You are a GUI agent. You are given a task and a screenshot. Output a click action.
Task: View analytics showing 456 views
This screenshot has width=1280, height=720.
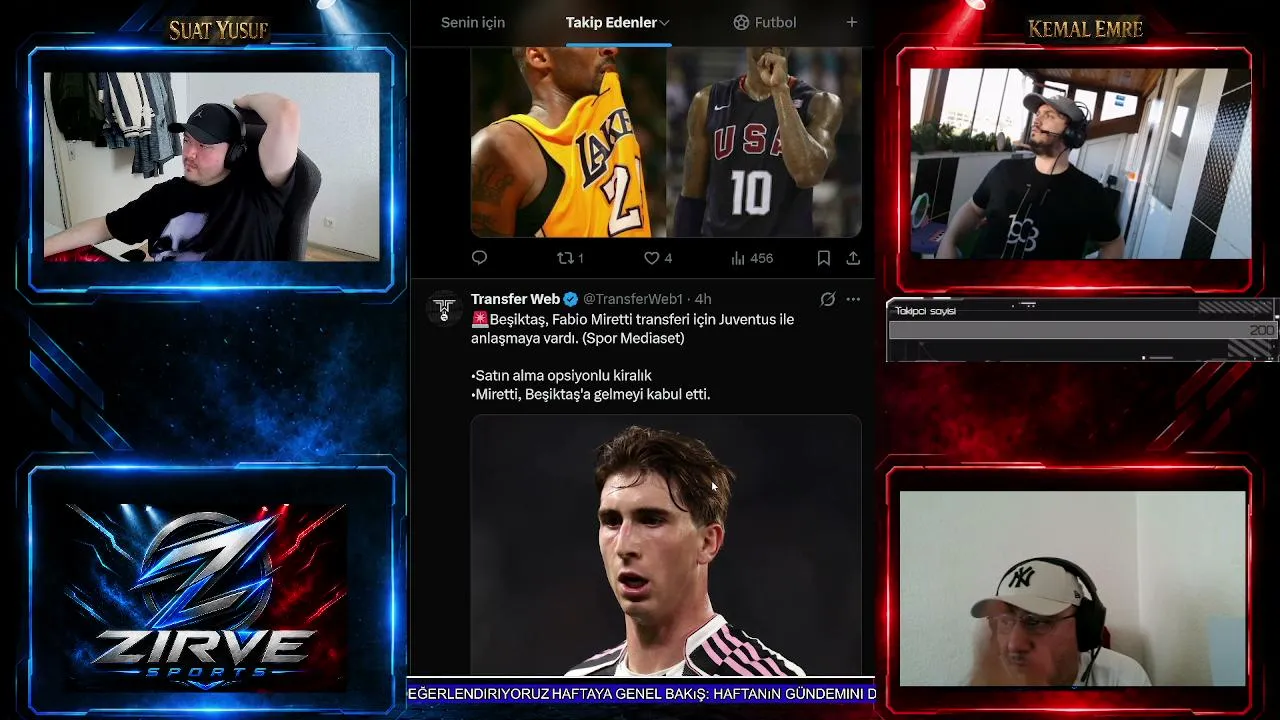tap(752, 258)
